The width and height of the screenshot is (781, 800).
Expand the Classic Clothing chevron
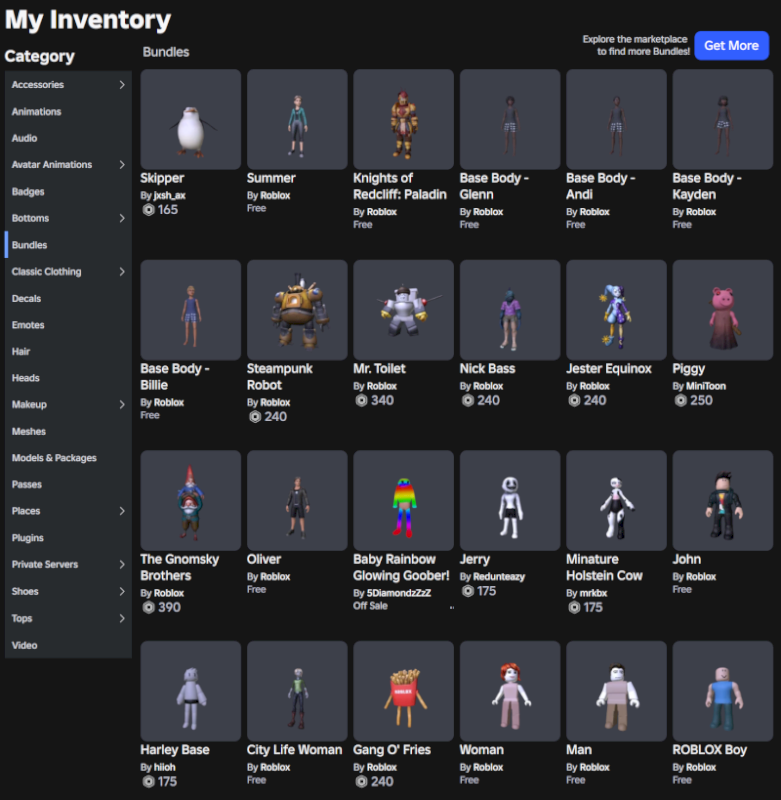click(122, 271)
